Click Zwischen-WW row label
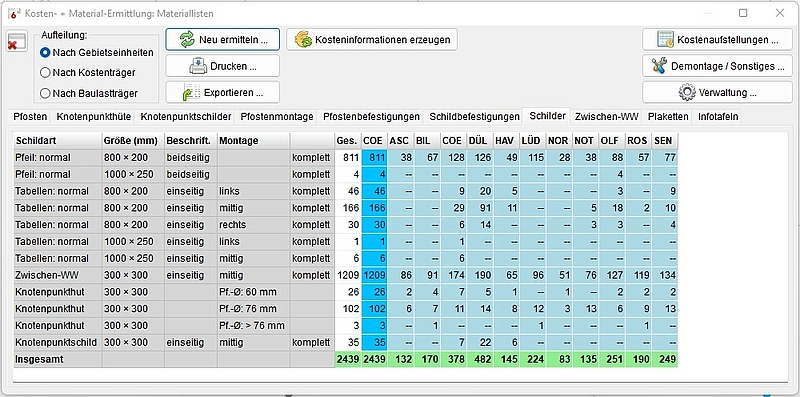The width and height of the screenshot is (800, 397). pos(58,275)
